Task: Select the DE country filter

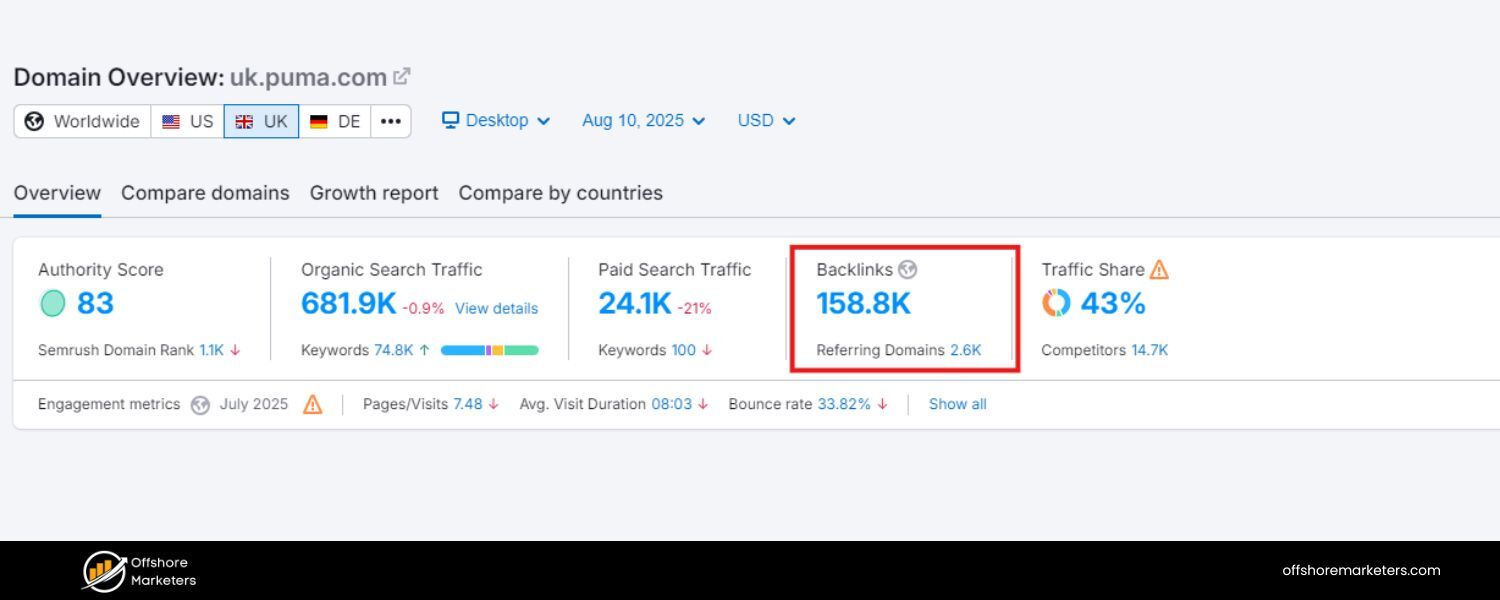Action: [334, 120]
